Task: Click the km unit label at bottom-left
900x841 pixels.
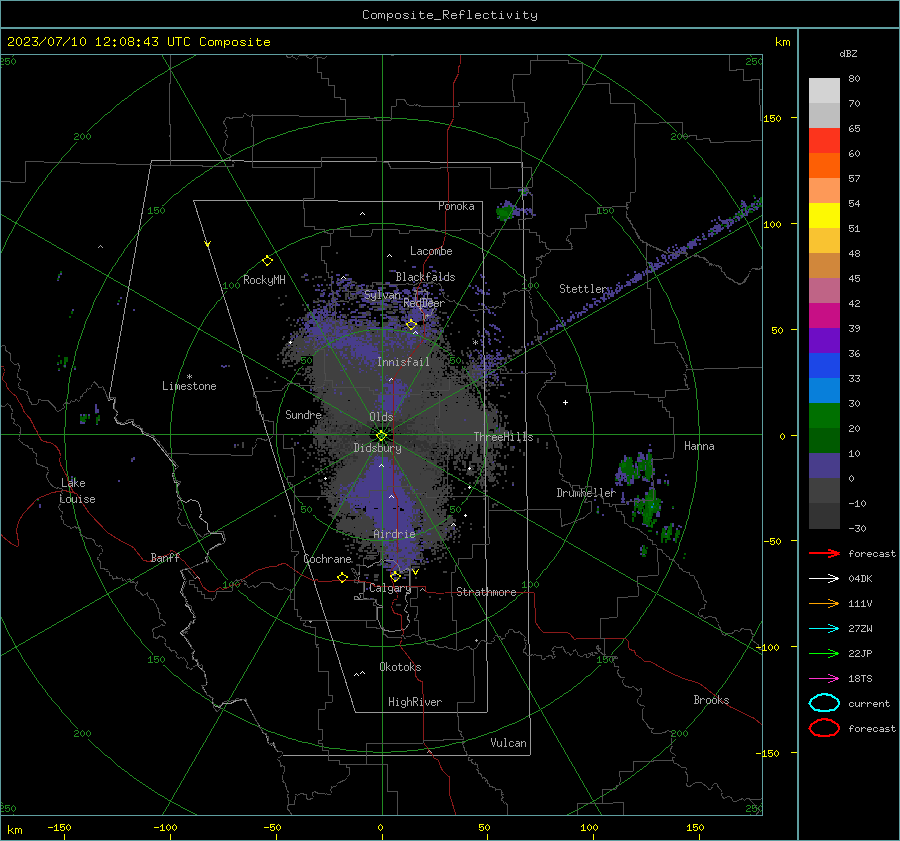Action: coord(15,830)
